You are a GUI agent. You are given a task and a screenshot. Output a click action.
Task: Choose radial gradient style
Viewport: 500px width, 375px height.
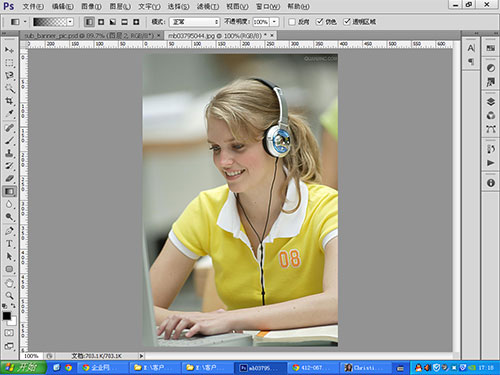click(101, 22)
